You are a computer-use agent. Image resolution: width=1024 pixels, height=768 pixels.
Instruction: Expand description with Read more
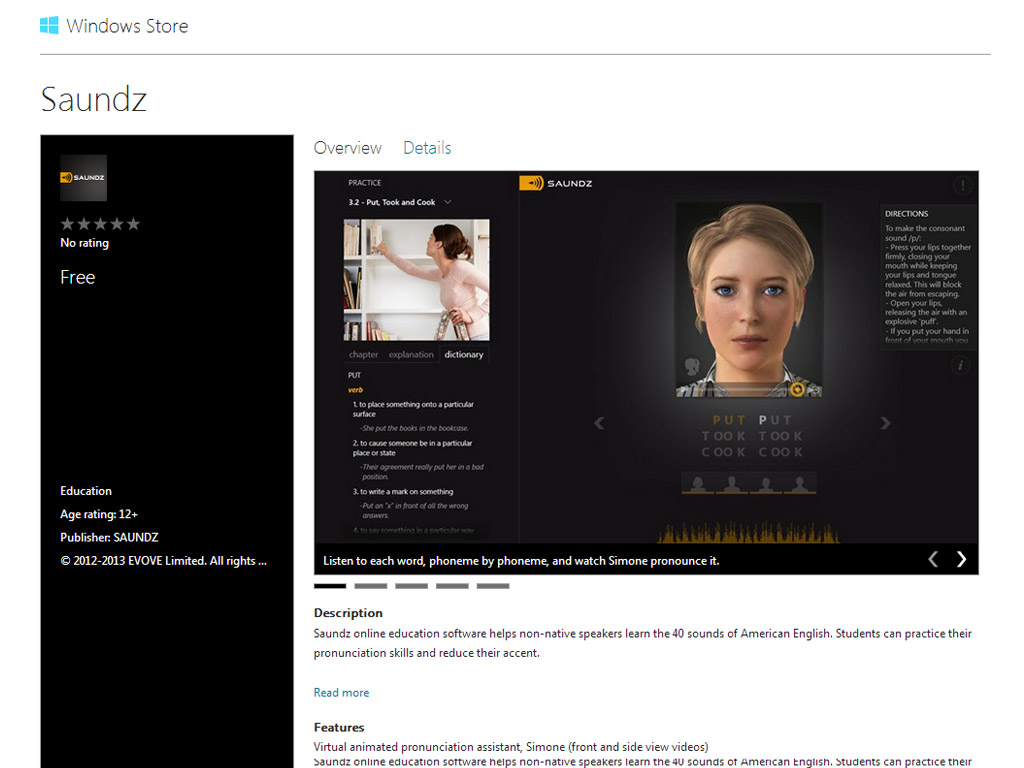coord(341,692)
